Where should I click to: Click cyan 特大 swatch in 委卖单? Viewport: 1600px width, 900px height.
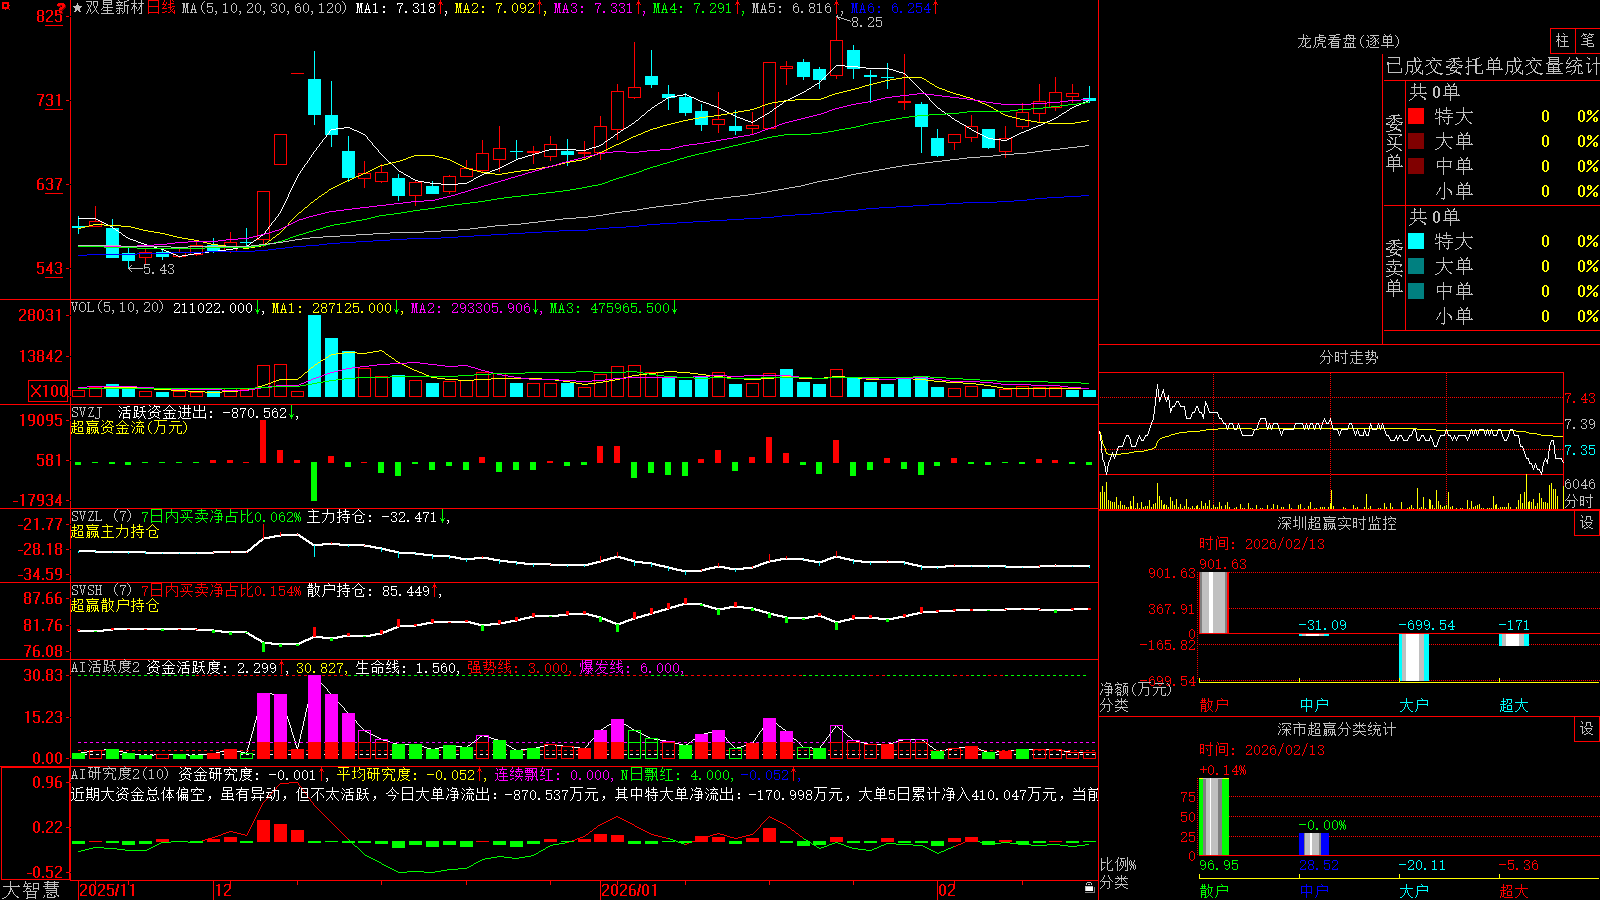click(x=1416, y=241)
